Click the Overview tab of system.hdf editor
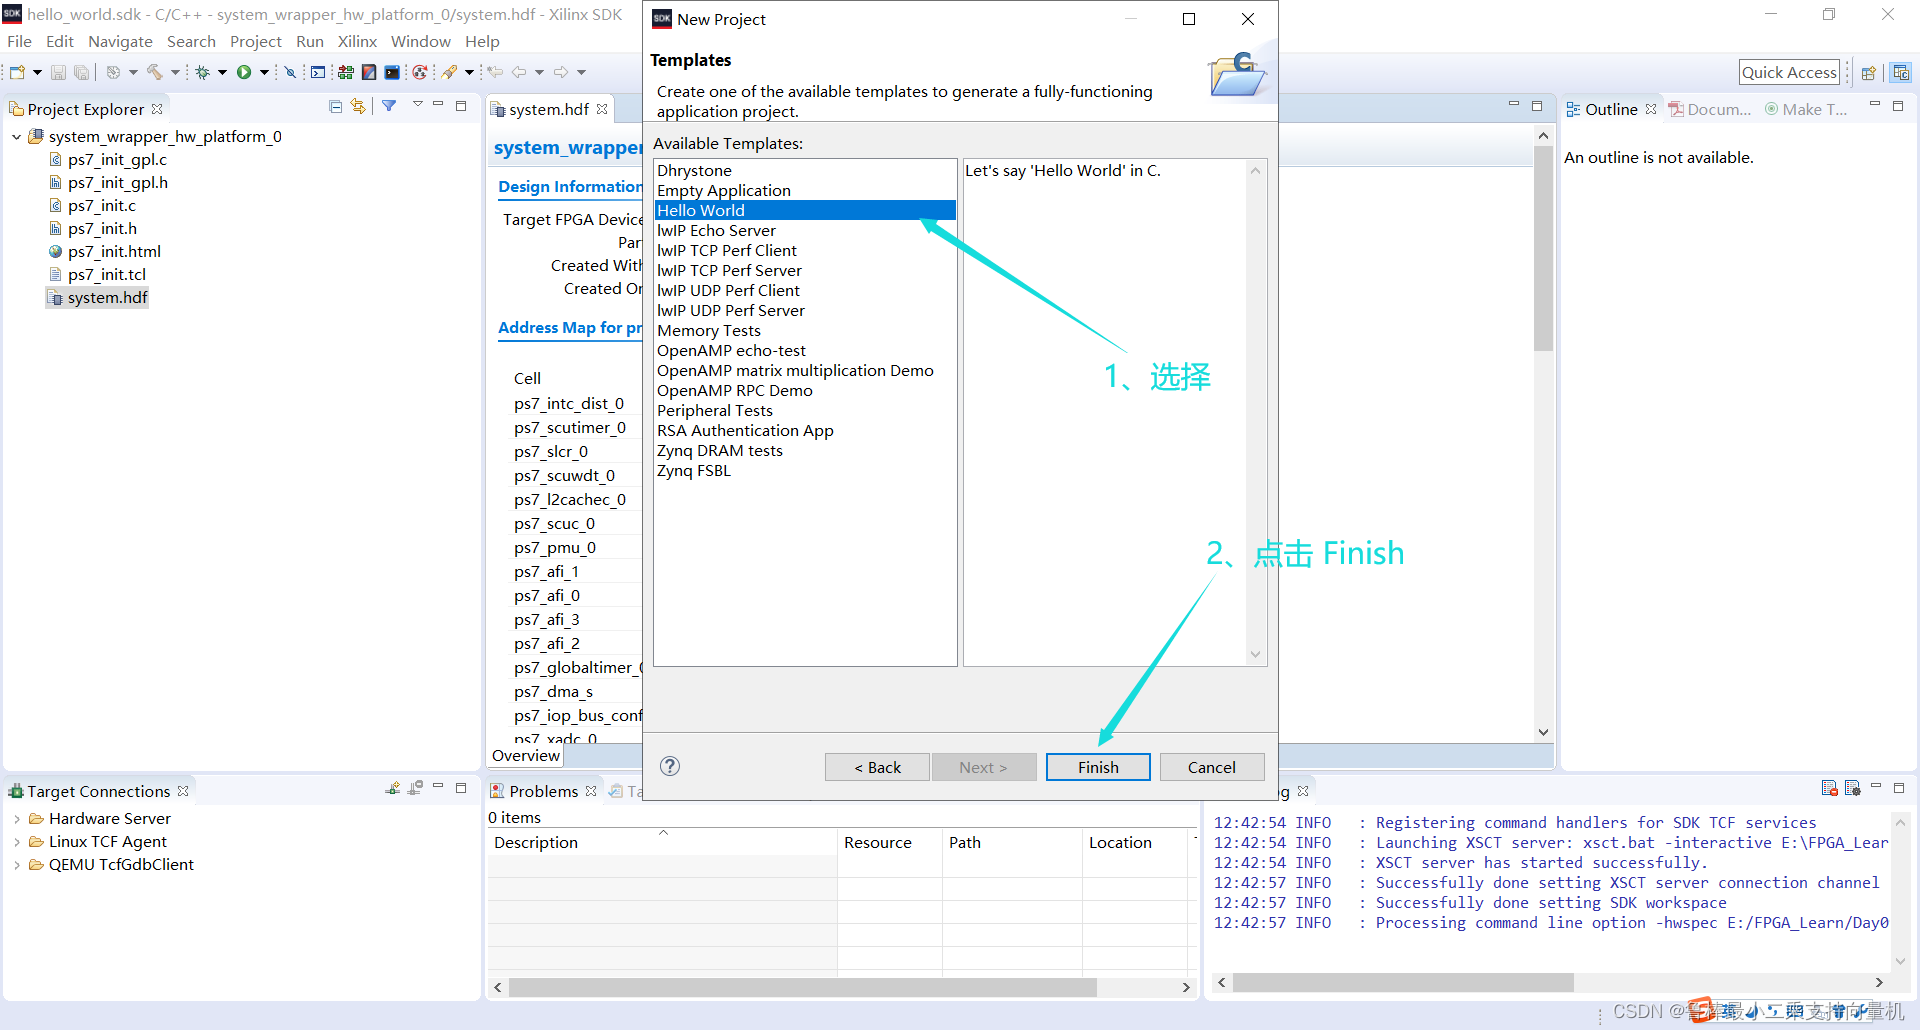This screenshot has height=1030, width=1920. 525,756
